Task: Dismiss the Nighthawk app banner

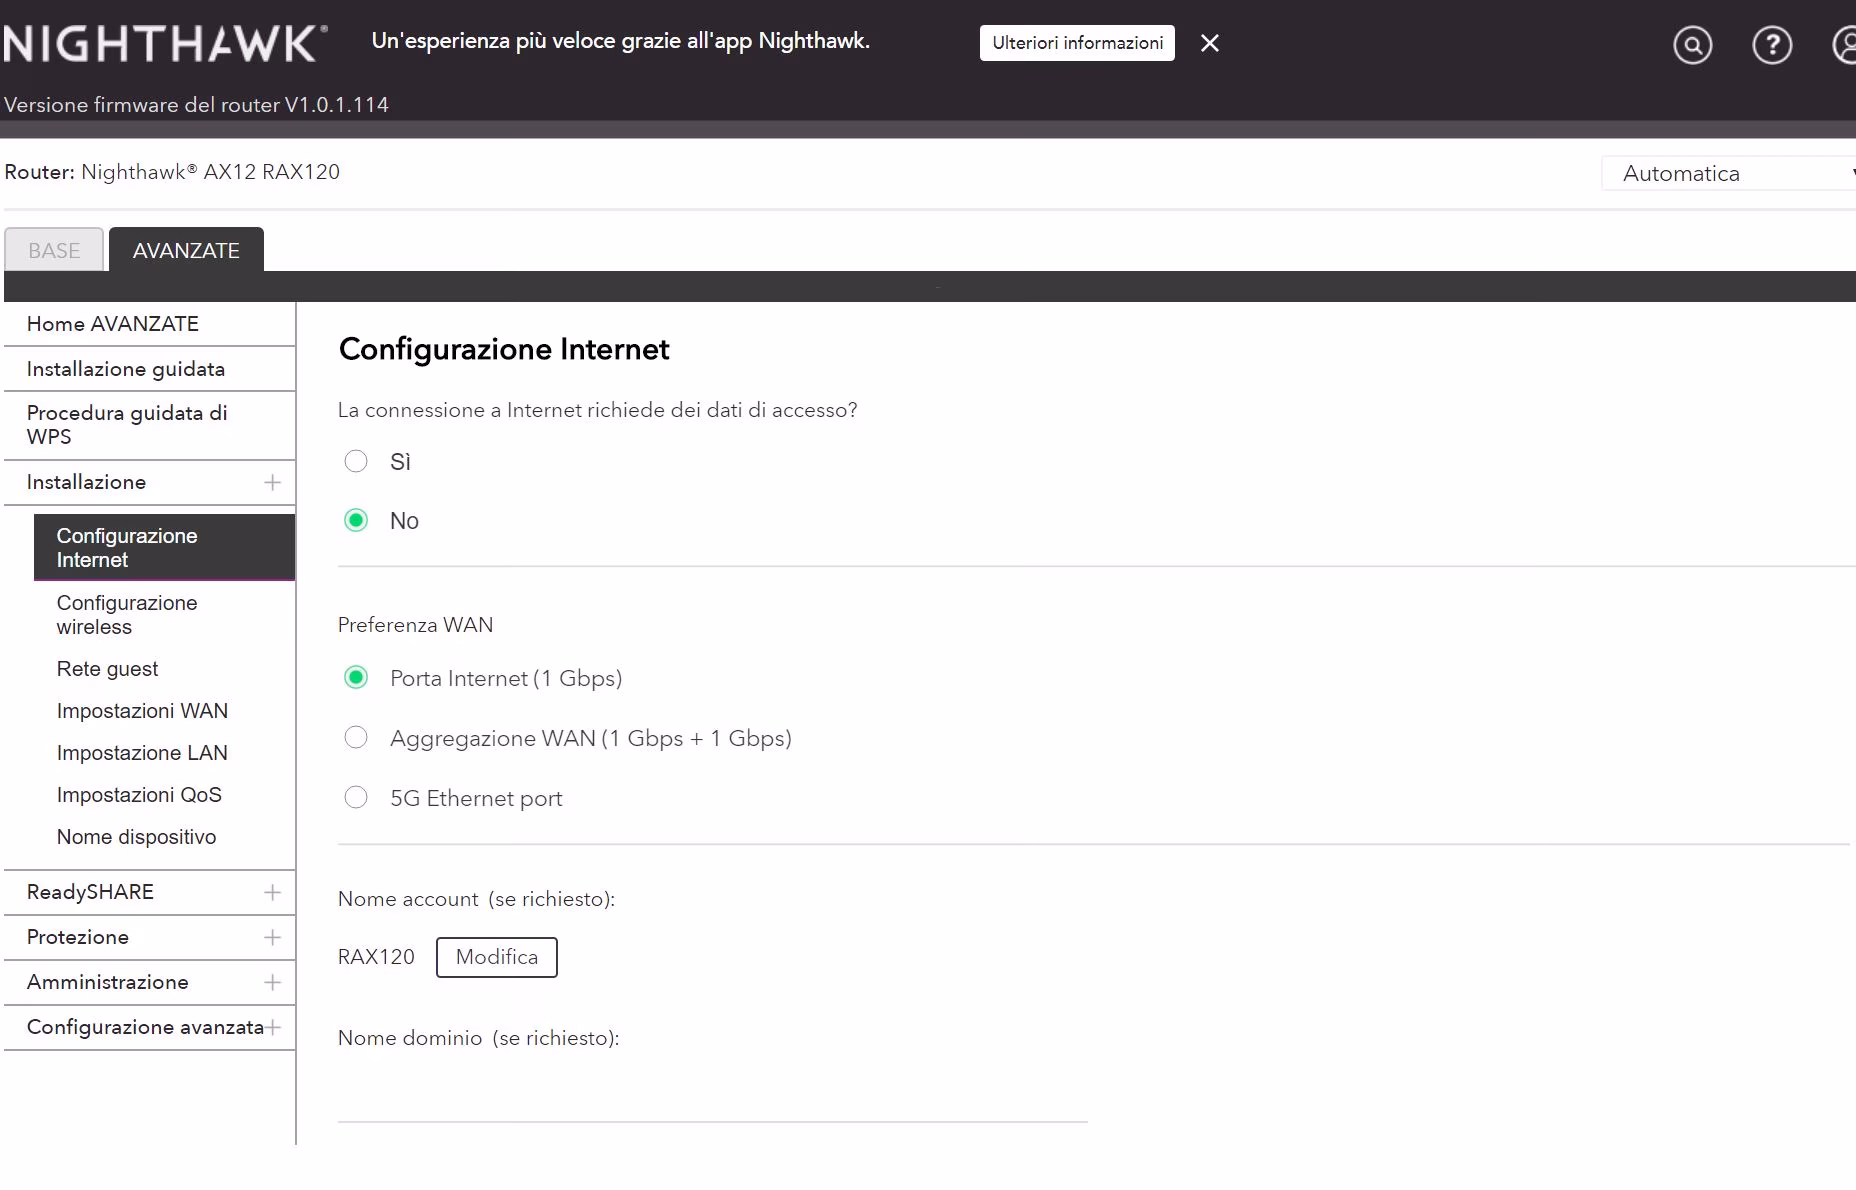Action: [x=1210, y=43]
